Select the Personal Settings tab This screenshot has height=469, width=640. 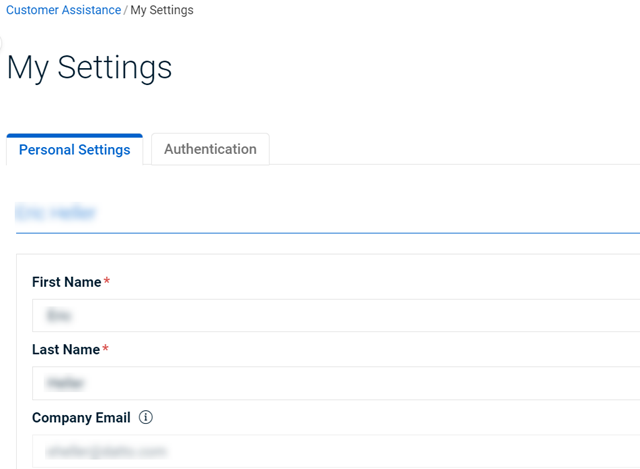[x=75, y=150]
